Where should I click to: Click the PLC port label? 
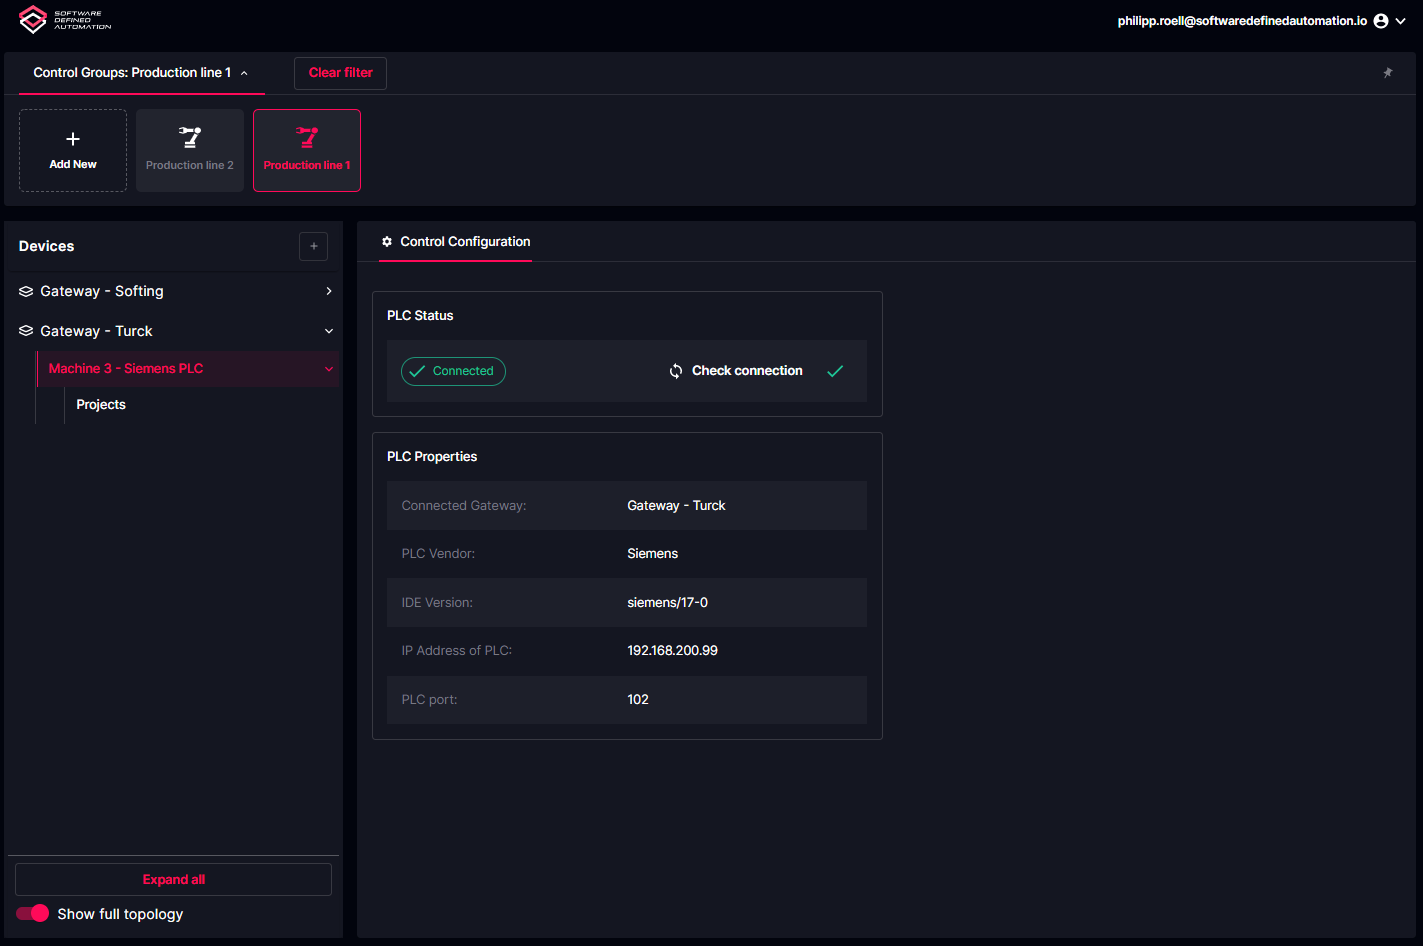click(429, 700)
